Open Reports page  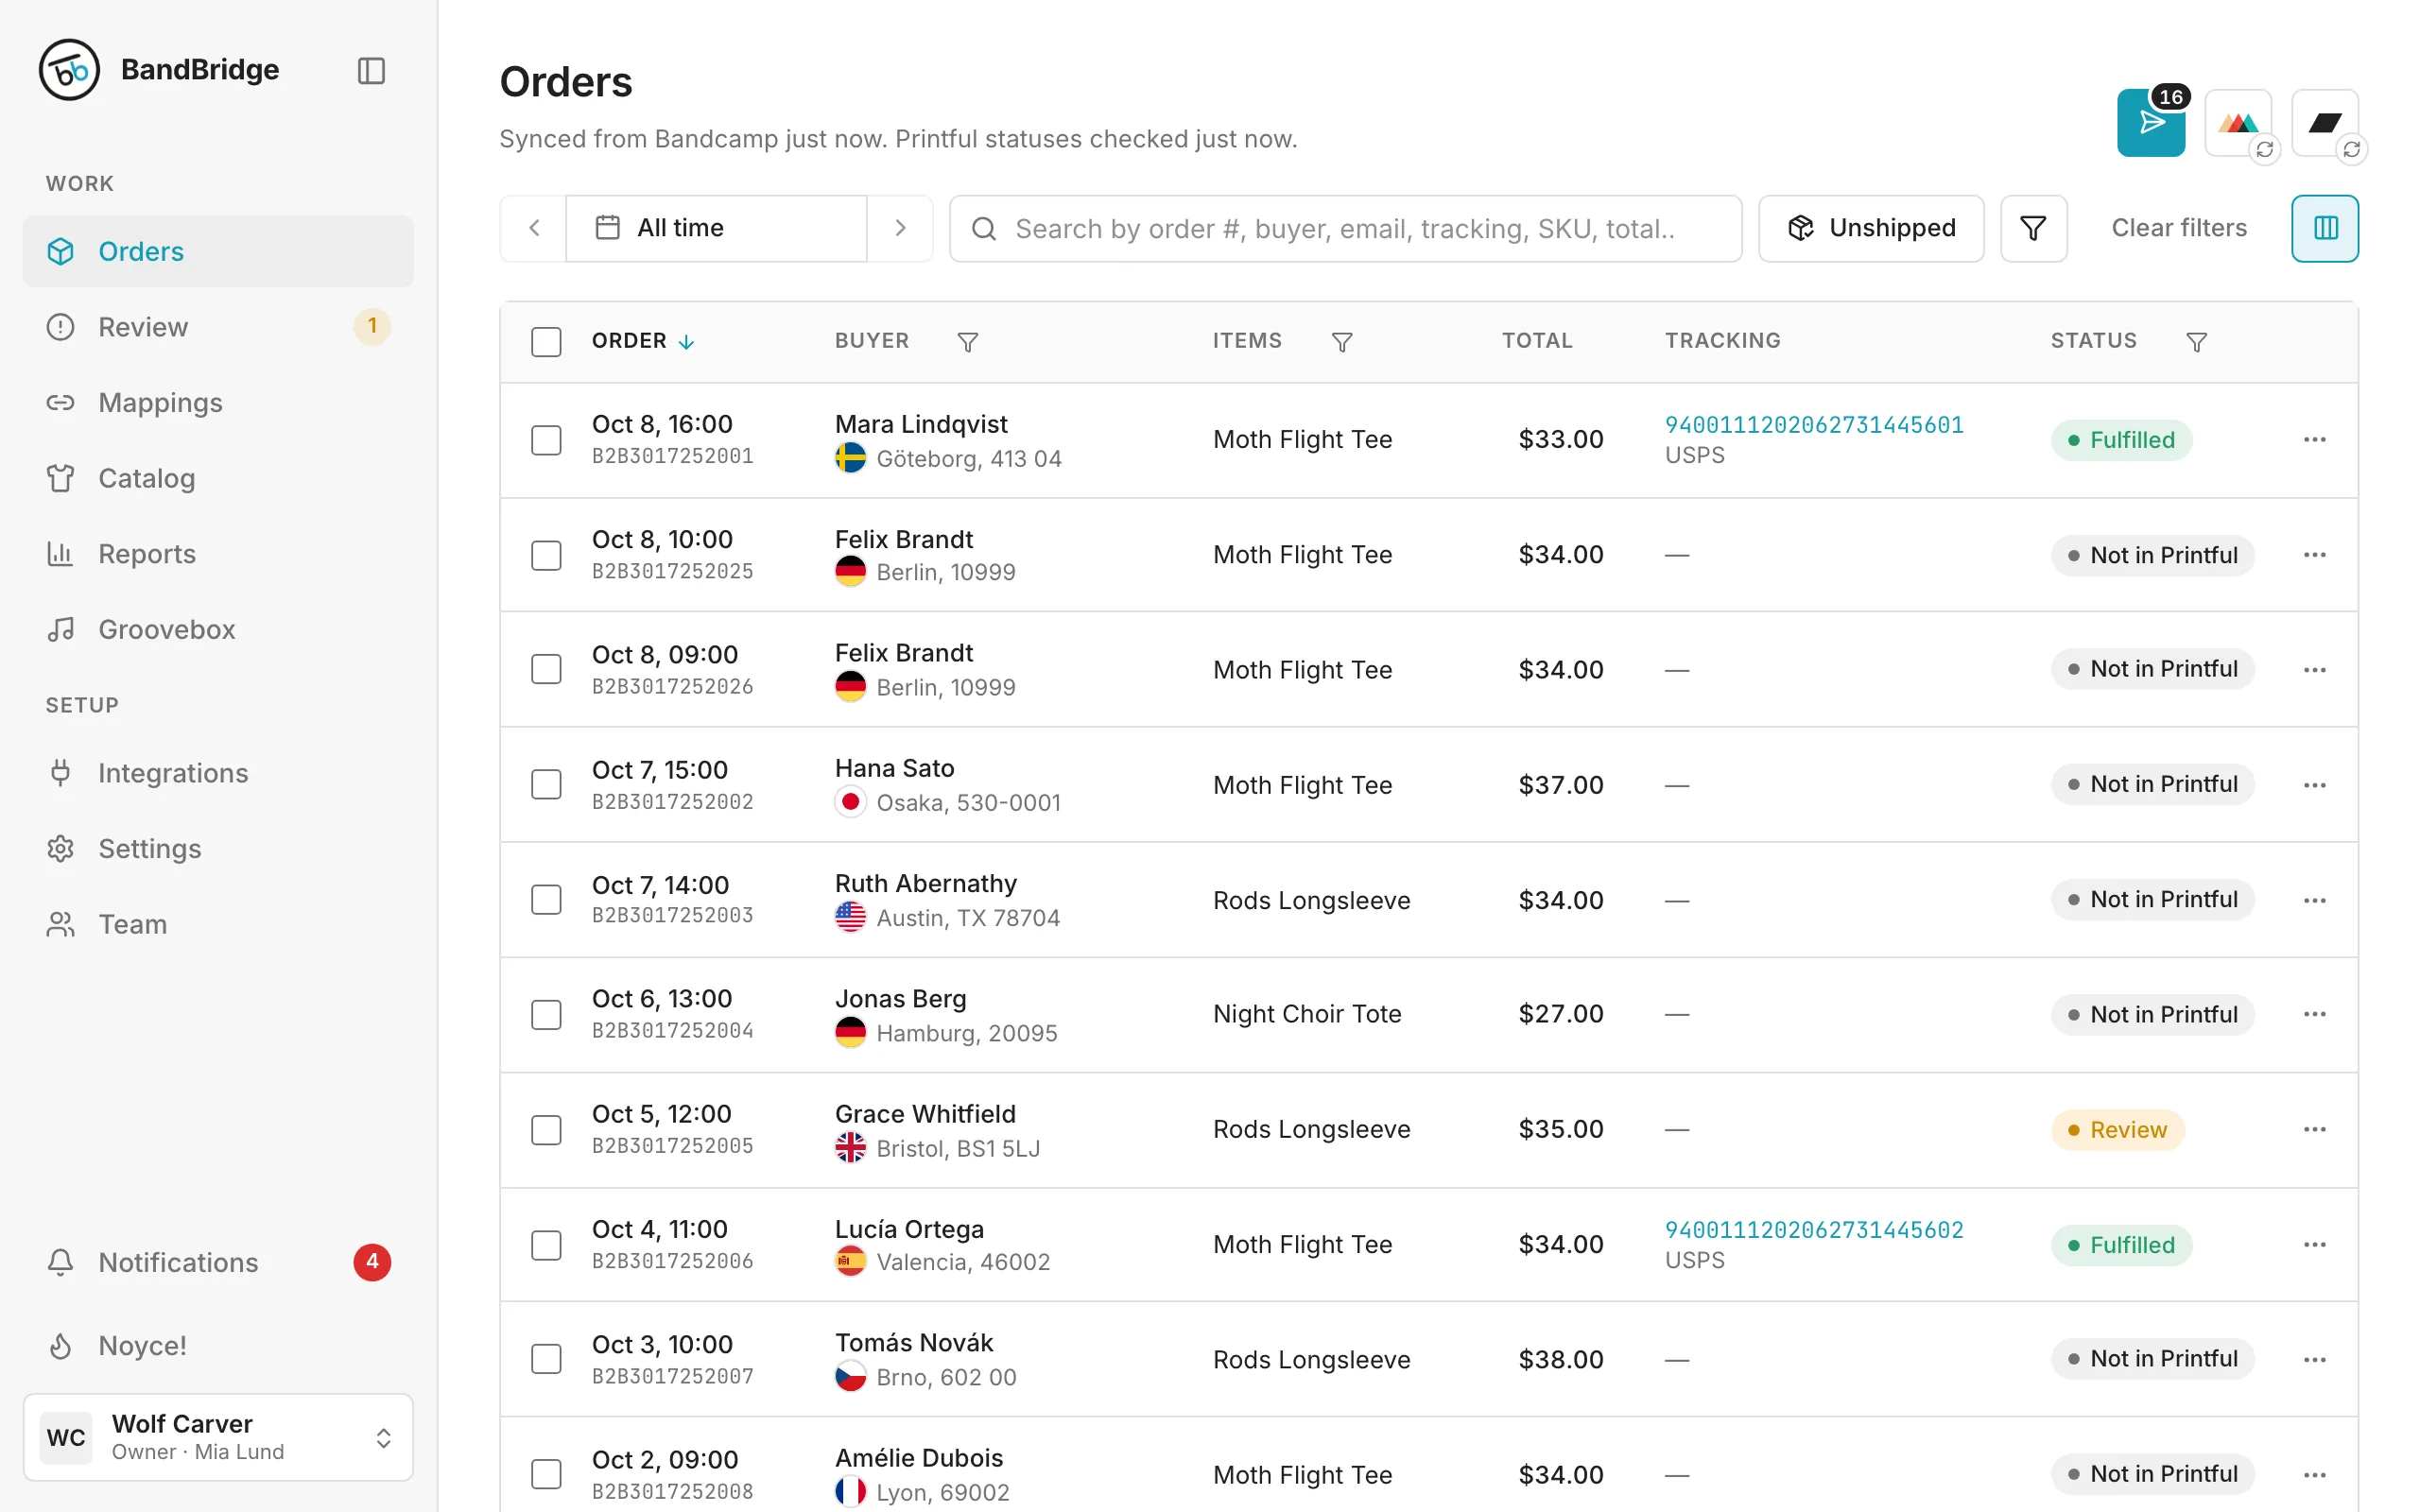[218, 553]
